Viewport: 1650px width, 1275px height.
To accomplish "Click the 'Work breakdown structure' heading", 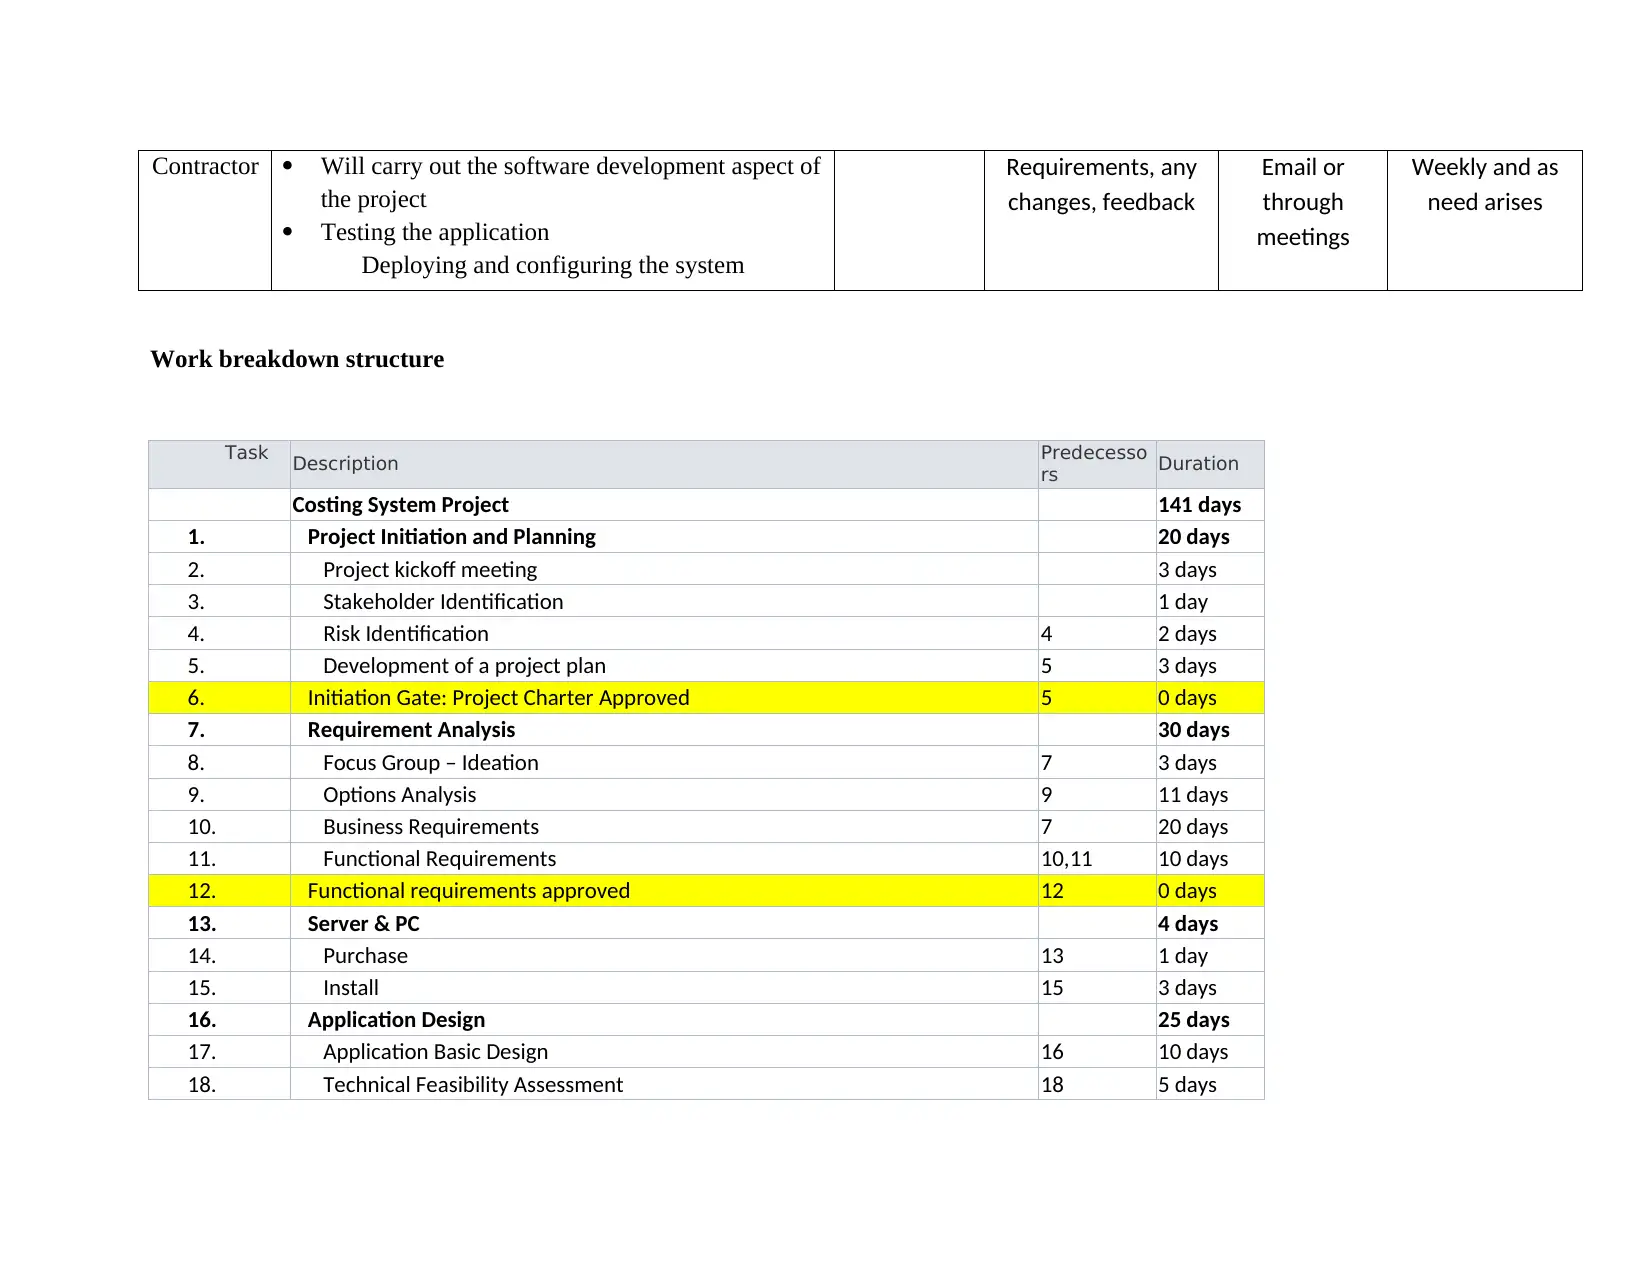I will tap(297, 360).
